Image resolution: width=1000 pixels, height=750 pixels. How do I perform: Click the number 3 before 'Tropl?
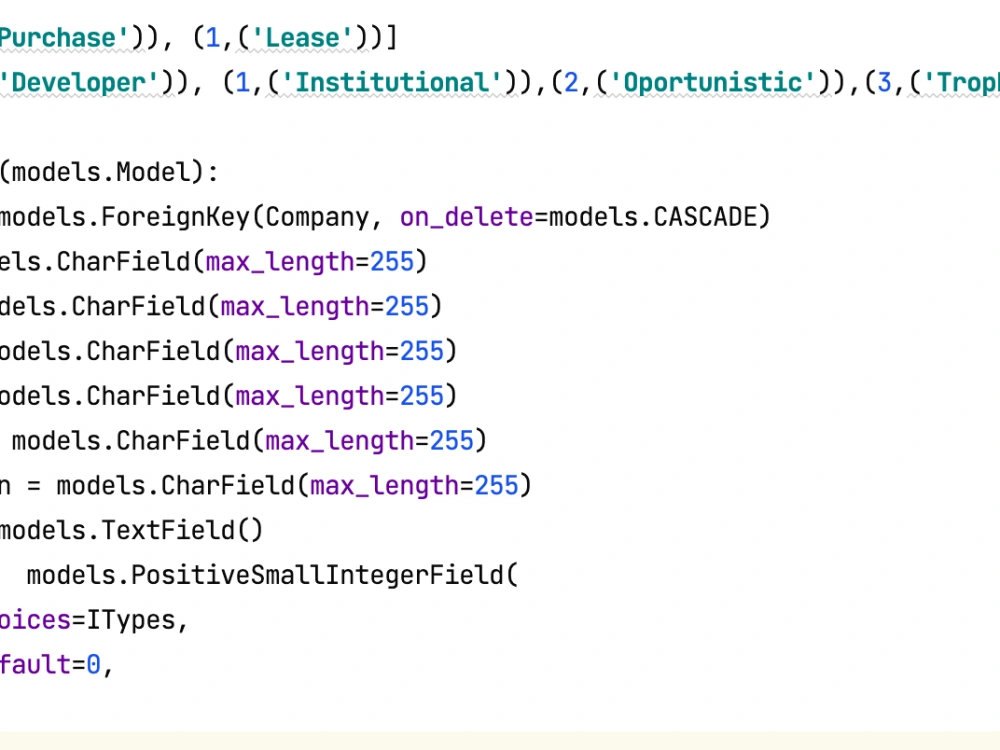point(884,82)
